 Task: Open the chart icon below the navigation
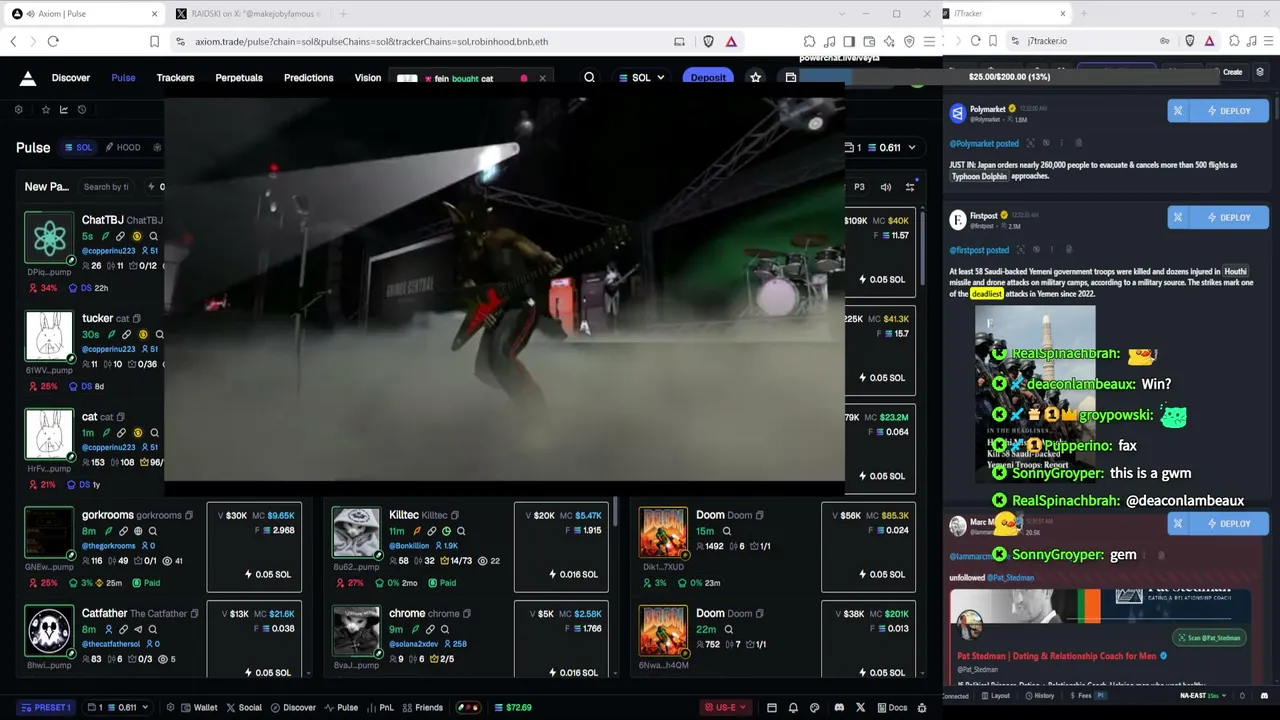coord(64,110)
